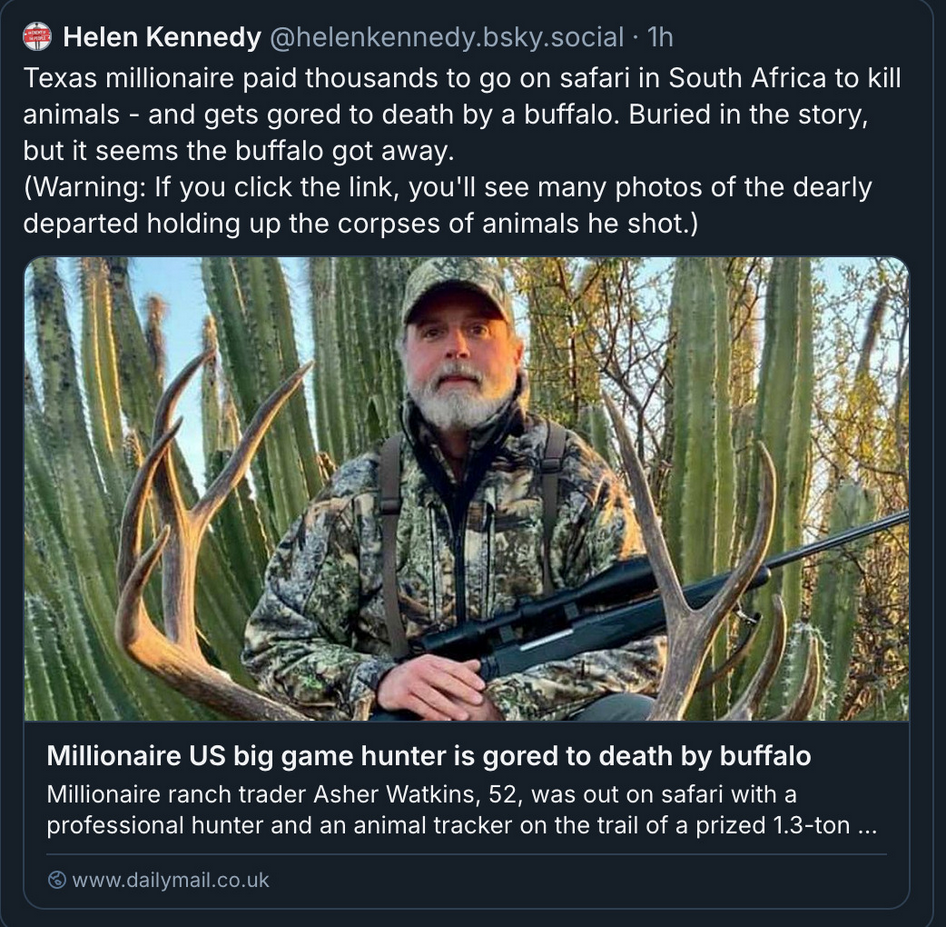Click Helen Kennedy's round profile avatar
The image size is (946, 927).
pos(37,37)
